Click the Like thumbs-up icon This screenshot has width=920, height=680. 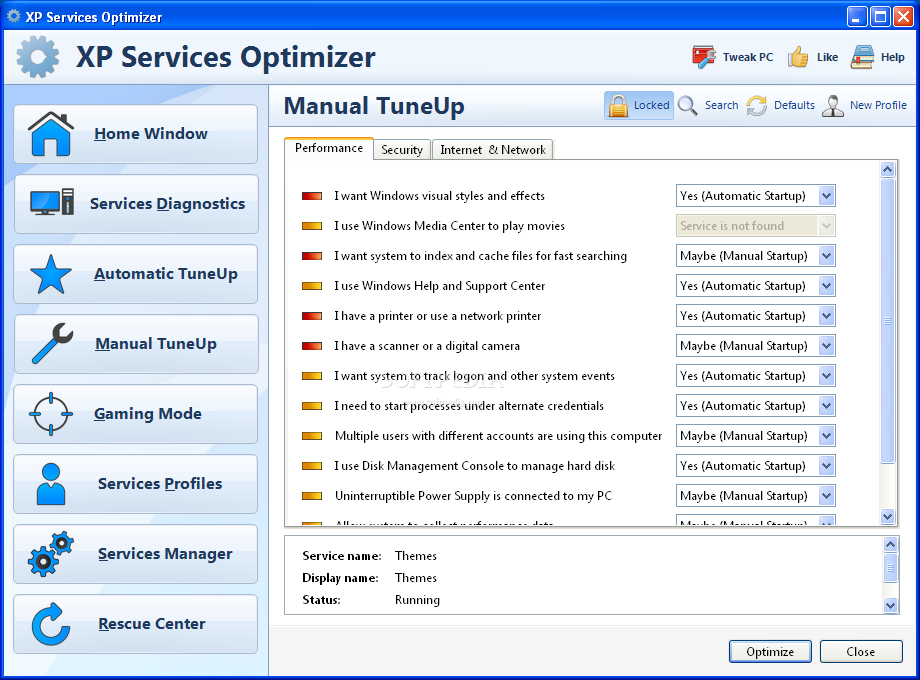pyautogui.click(x=798, y=57)
